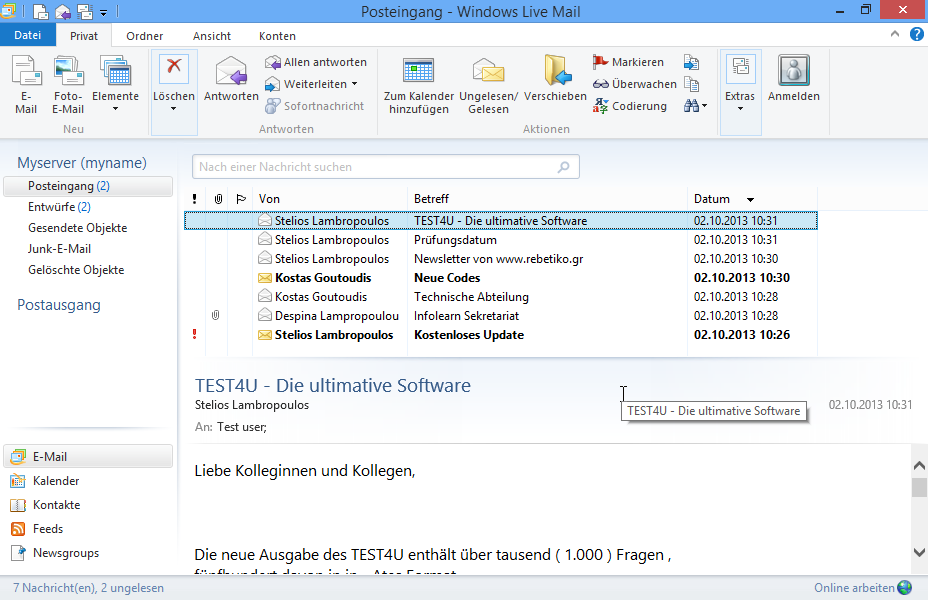Sort by the priority column header

click(x=194, y=199)
